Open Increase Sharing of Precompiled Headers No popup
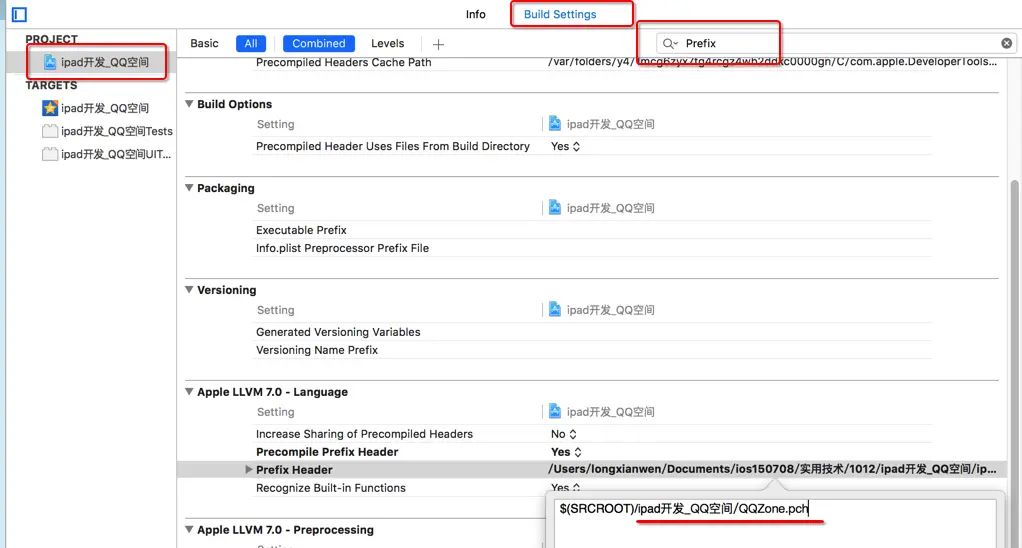Viewport: 1022px width, 548px height. [x=563, y=434]
